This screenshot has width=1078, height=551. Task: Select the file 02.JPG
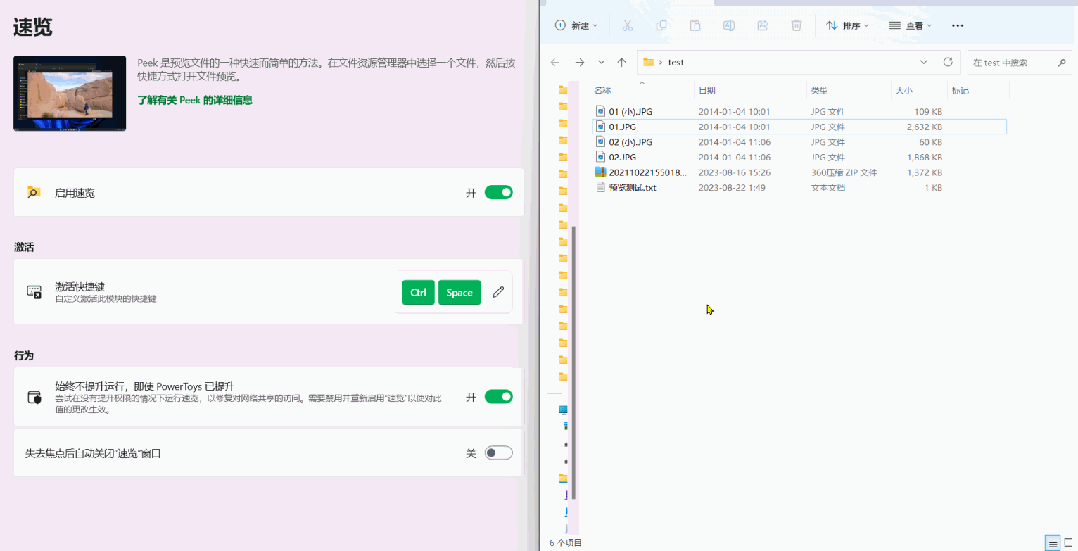point(622,157)
